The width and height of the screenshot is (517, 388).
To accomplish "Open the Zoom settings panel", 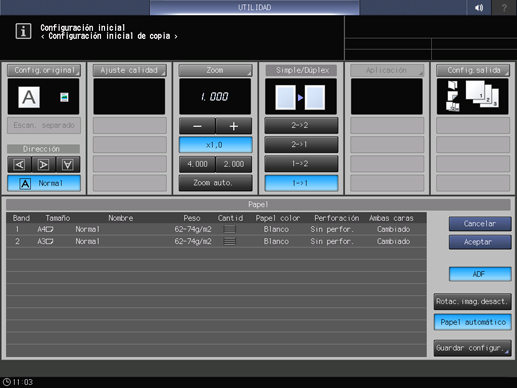I will click(x=215, y=70).
